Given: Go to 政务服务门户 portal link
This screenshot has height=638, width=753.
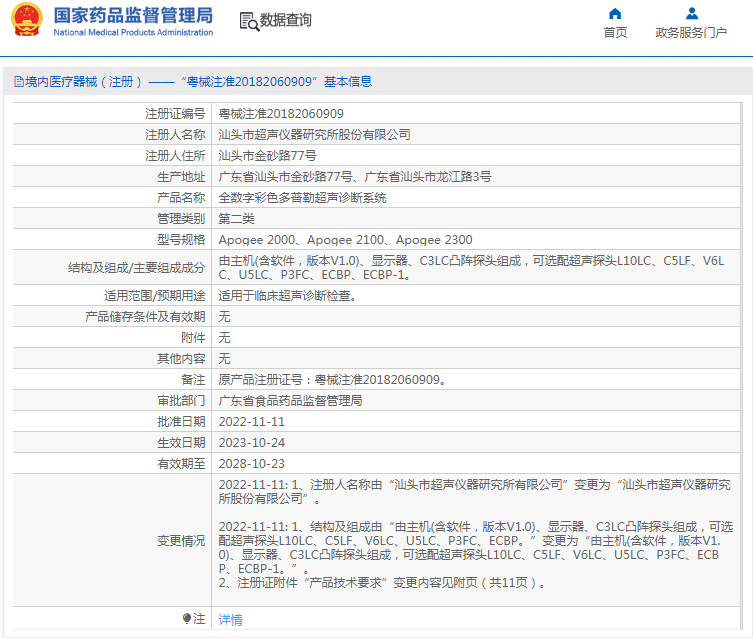Looking at the screenshot, I should (691, 33).
